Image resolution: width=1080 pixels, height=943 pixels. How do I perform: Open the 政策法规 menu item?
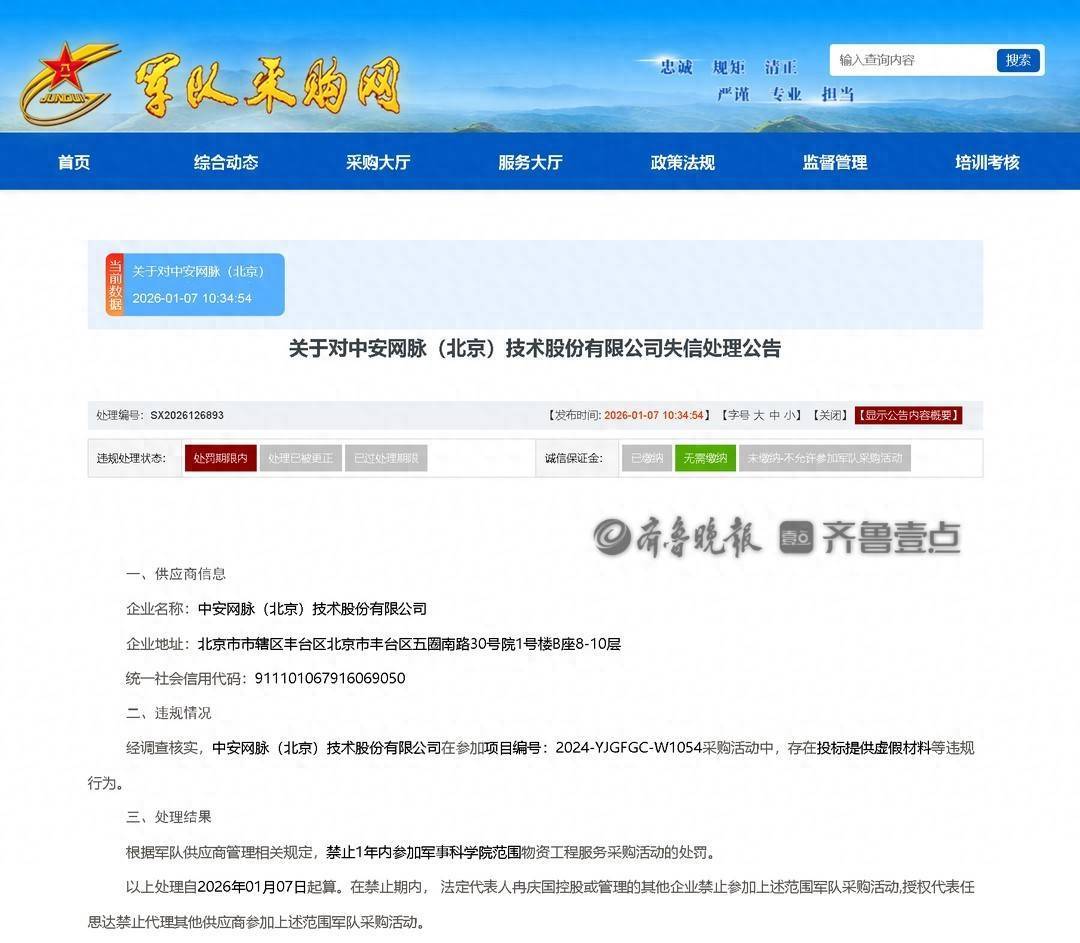(x=682, y=162)
